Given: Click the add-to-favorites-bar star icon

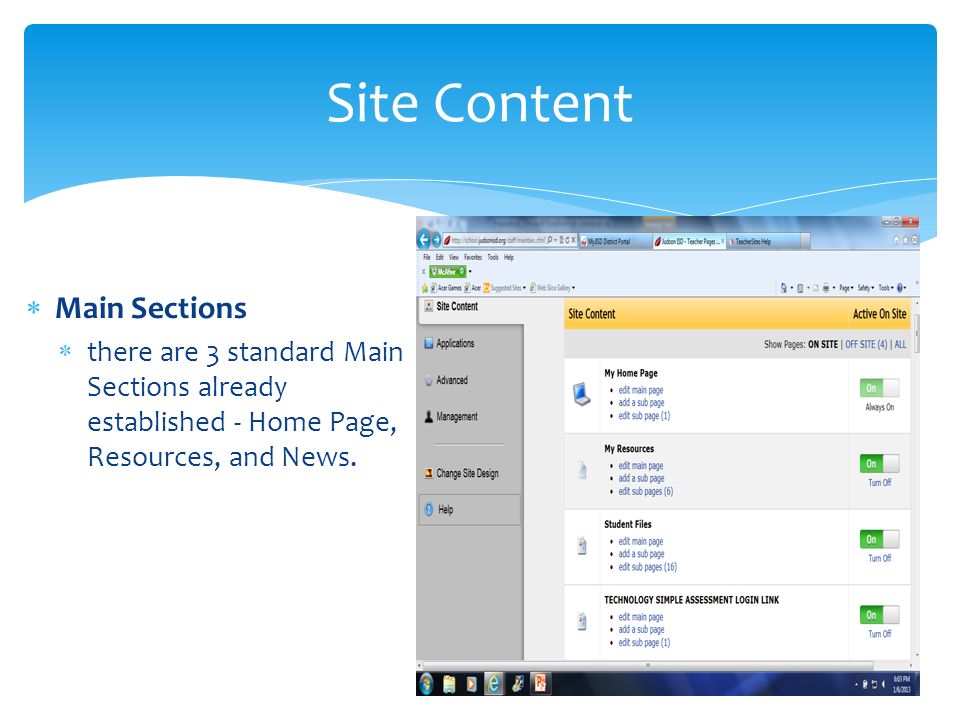Looking at the screenshot, I should pyautogui.click(x=424, y=288).
